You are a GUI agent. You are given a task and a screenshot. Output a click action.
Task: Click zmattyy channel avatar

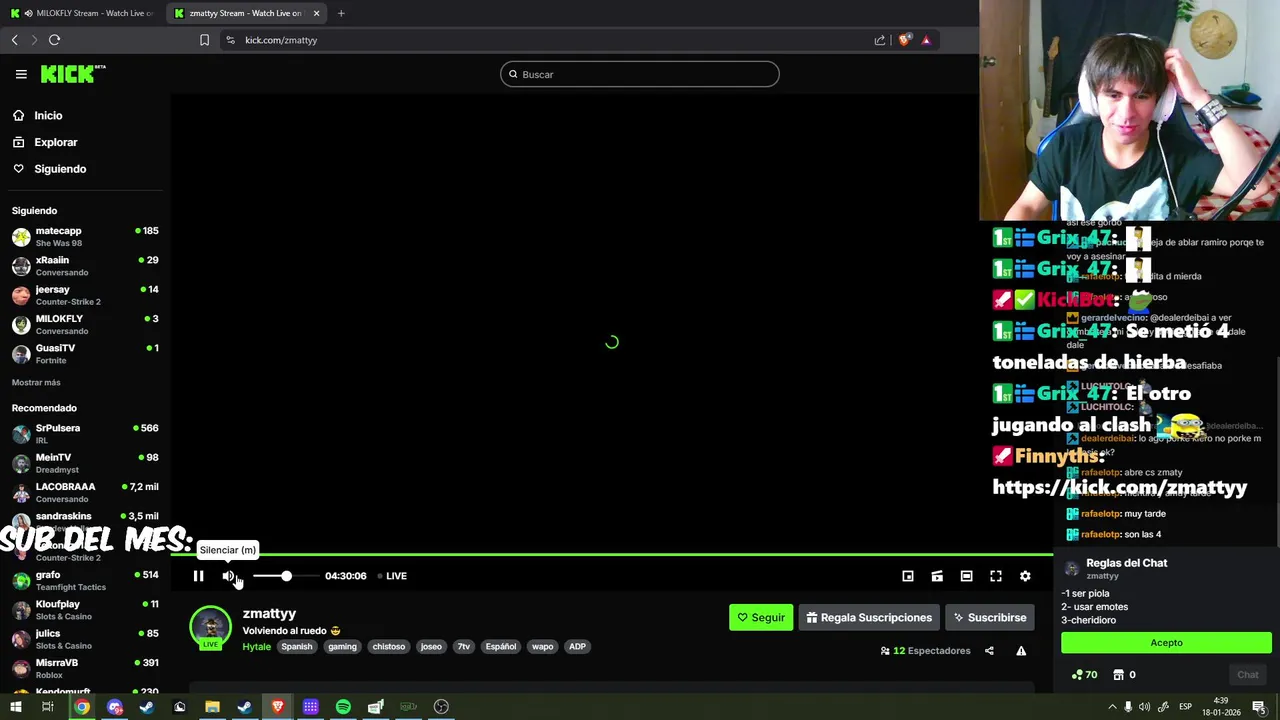[210, 627]
